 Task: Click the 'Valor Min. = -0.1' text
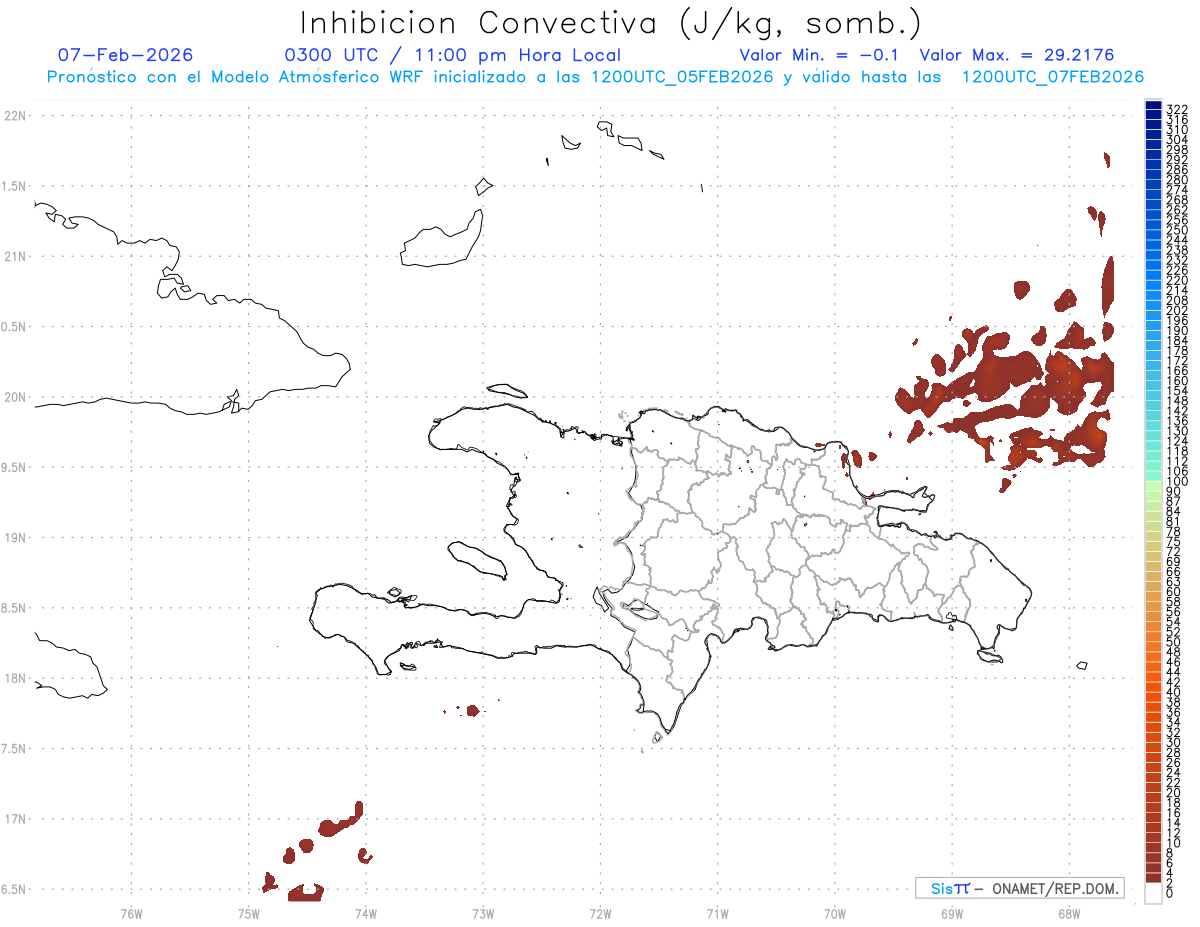coord(821,55)
